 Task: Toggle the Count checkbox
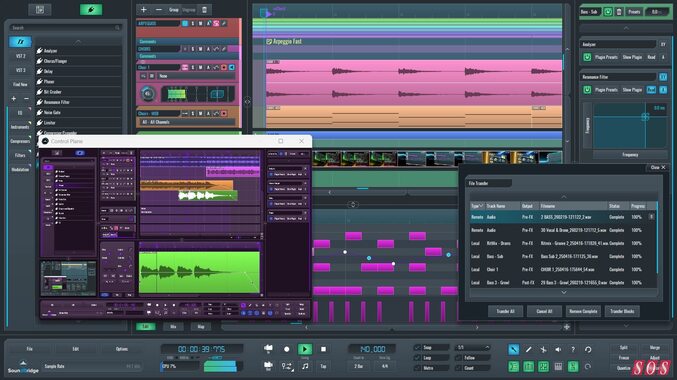[459, 368]
